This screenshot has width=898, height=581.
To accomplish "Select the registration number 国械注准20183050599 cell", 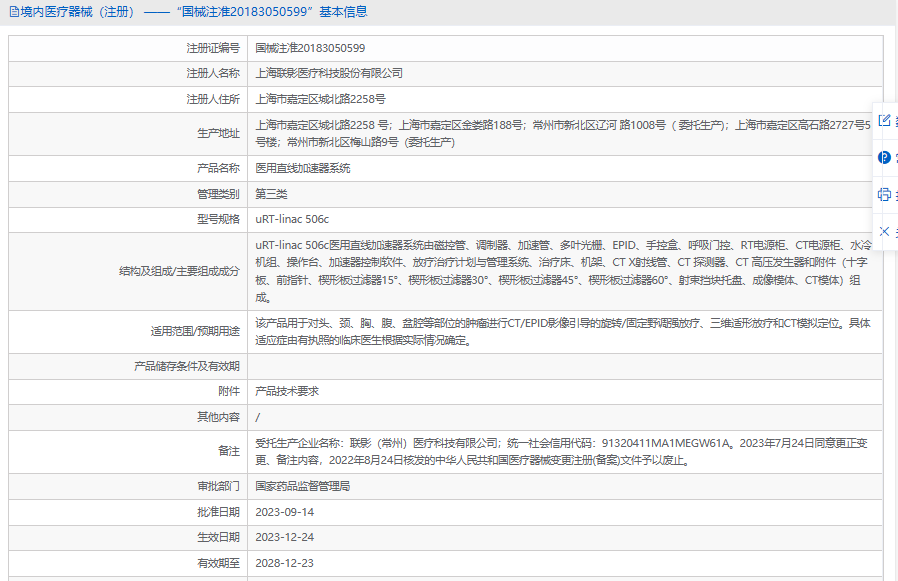I will pos(310,48).
